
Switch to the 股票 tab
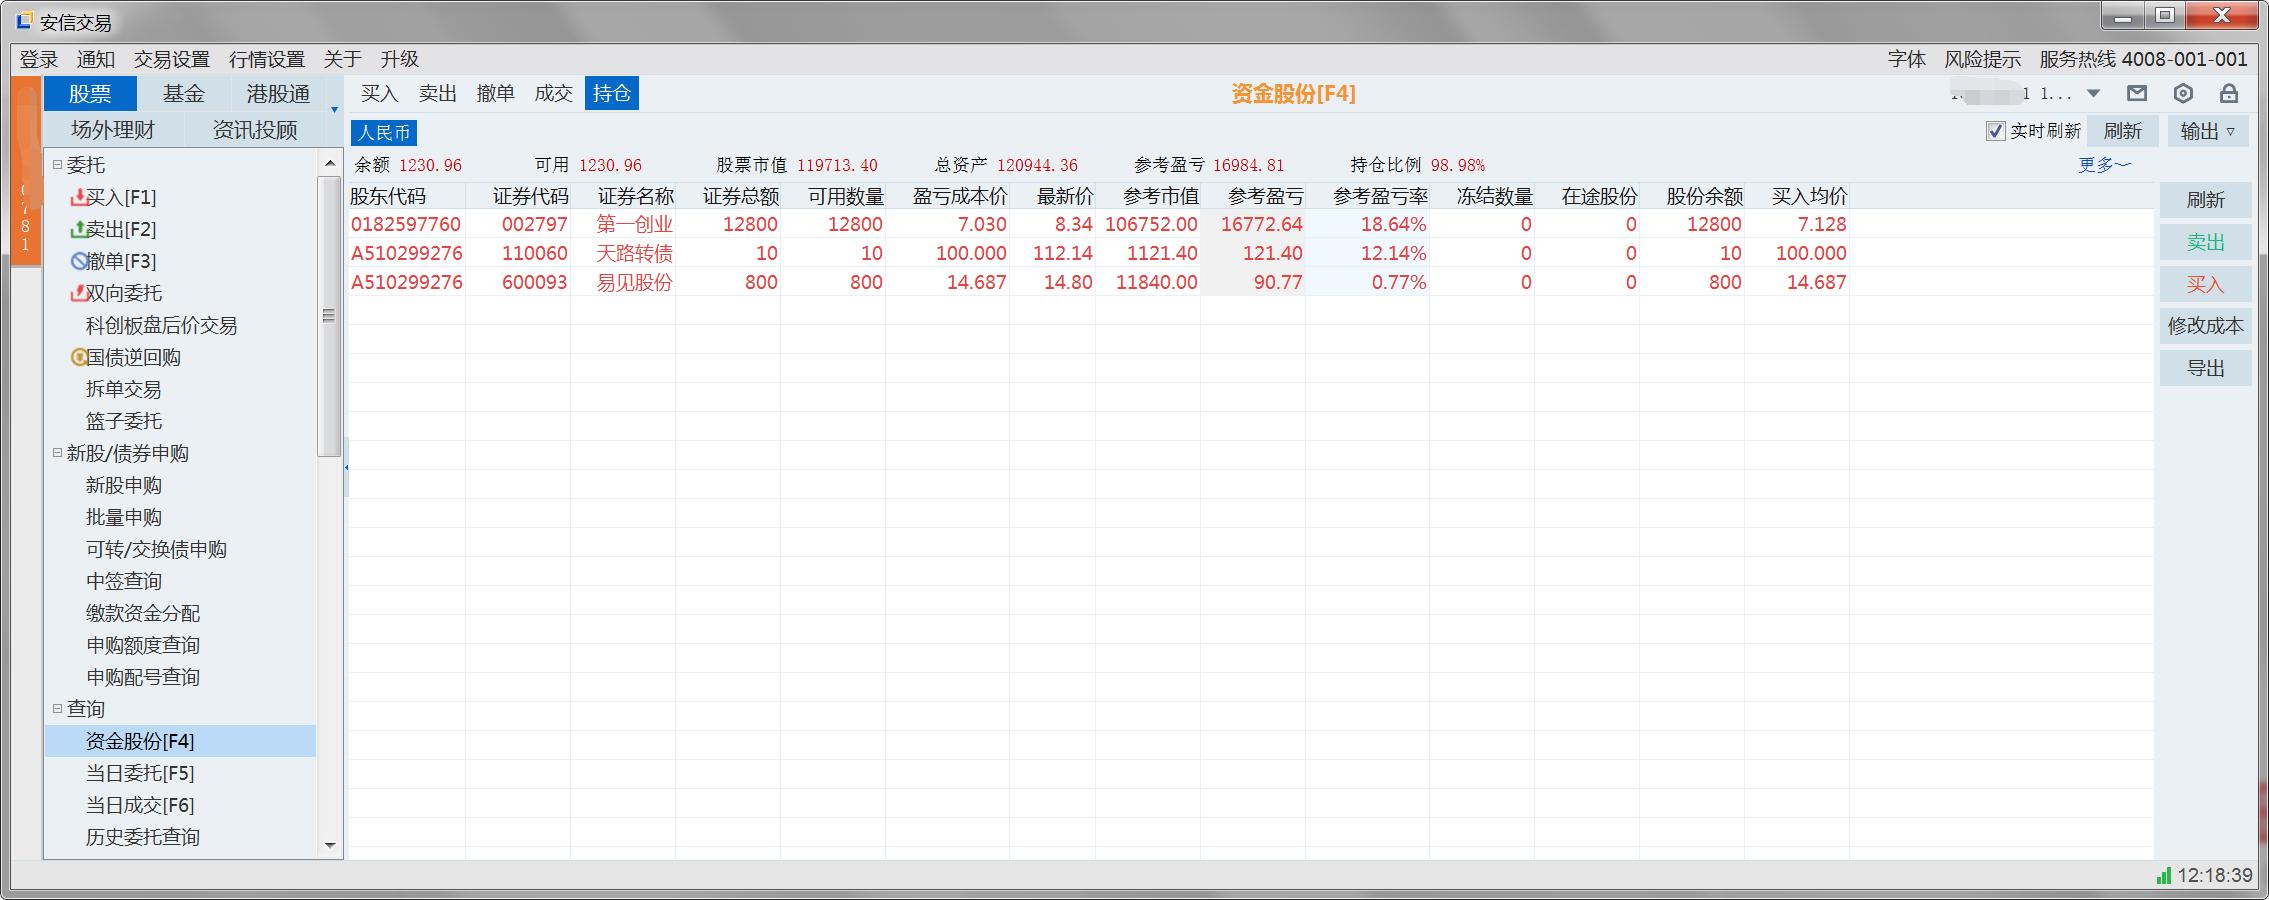(90, 93)
